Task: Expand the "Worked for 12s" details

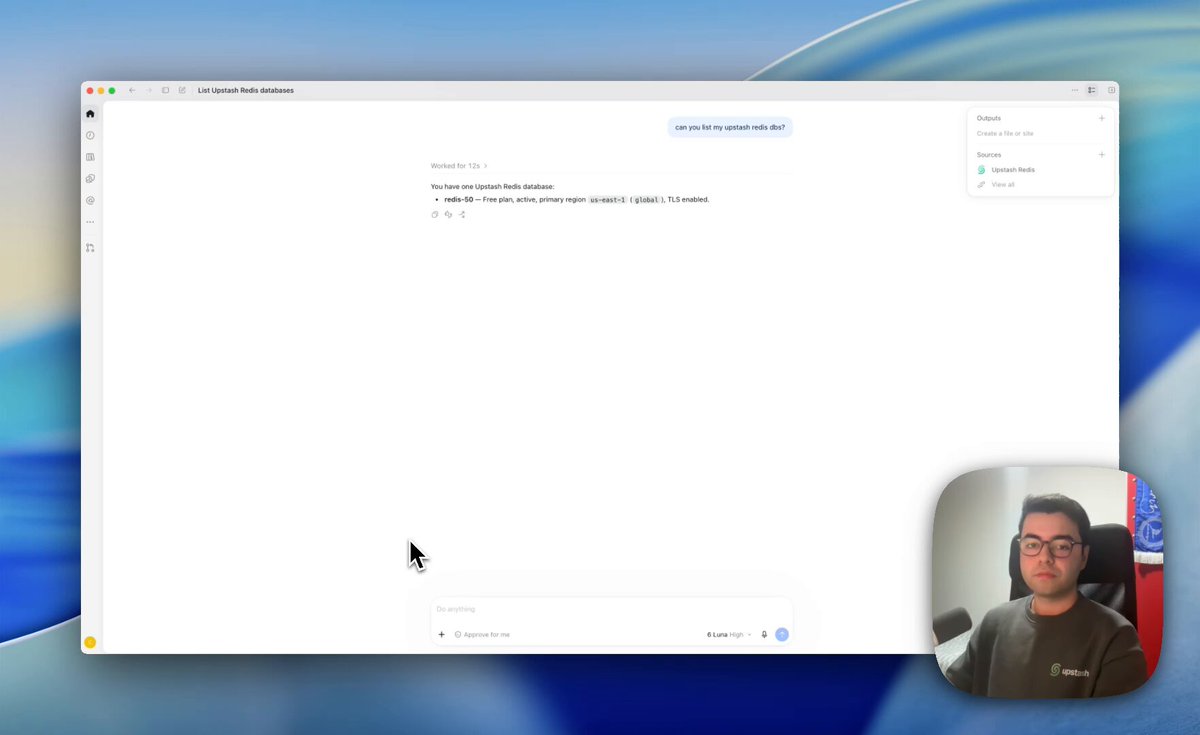Action: pos(459,166)
